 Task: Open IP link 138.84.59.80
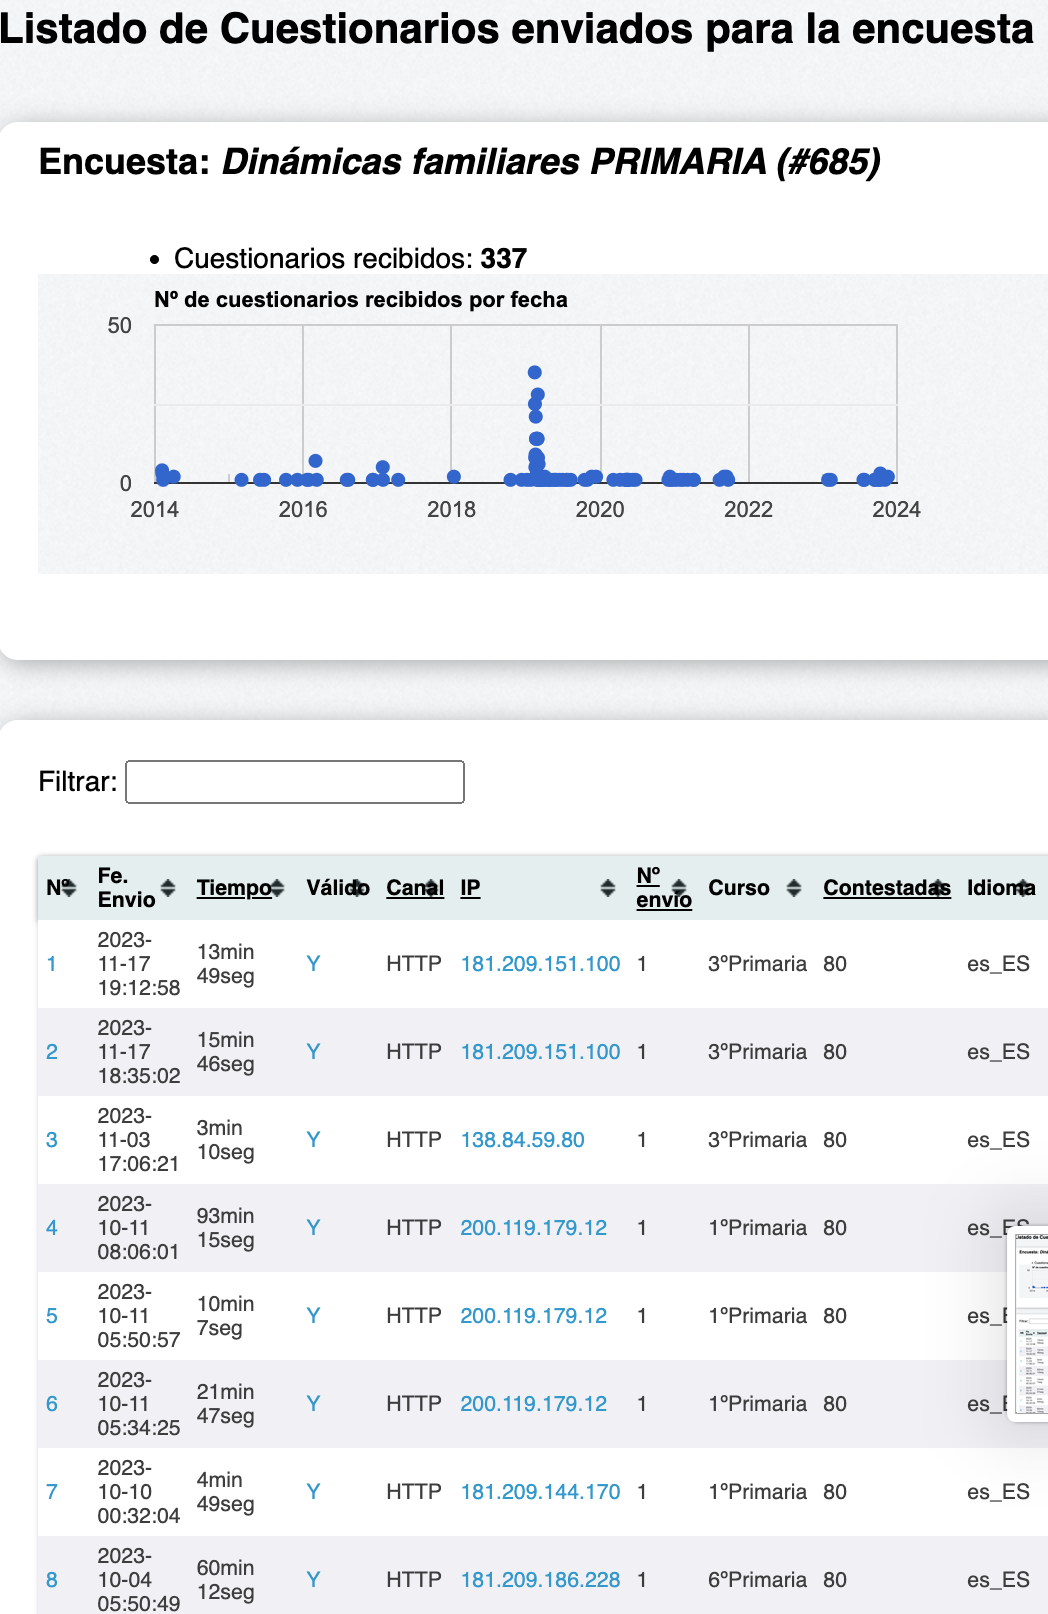point(522,1140)
